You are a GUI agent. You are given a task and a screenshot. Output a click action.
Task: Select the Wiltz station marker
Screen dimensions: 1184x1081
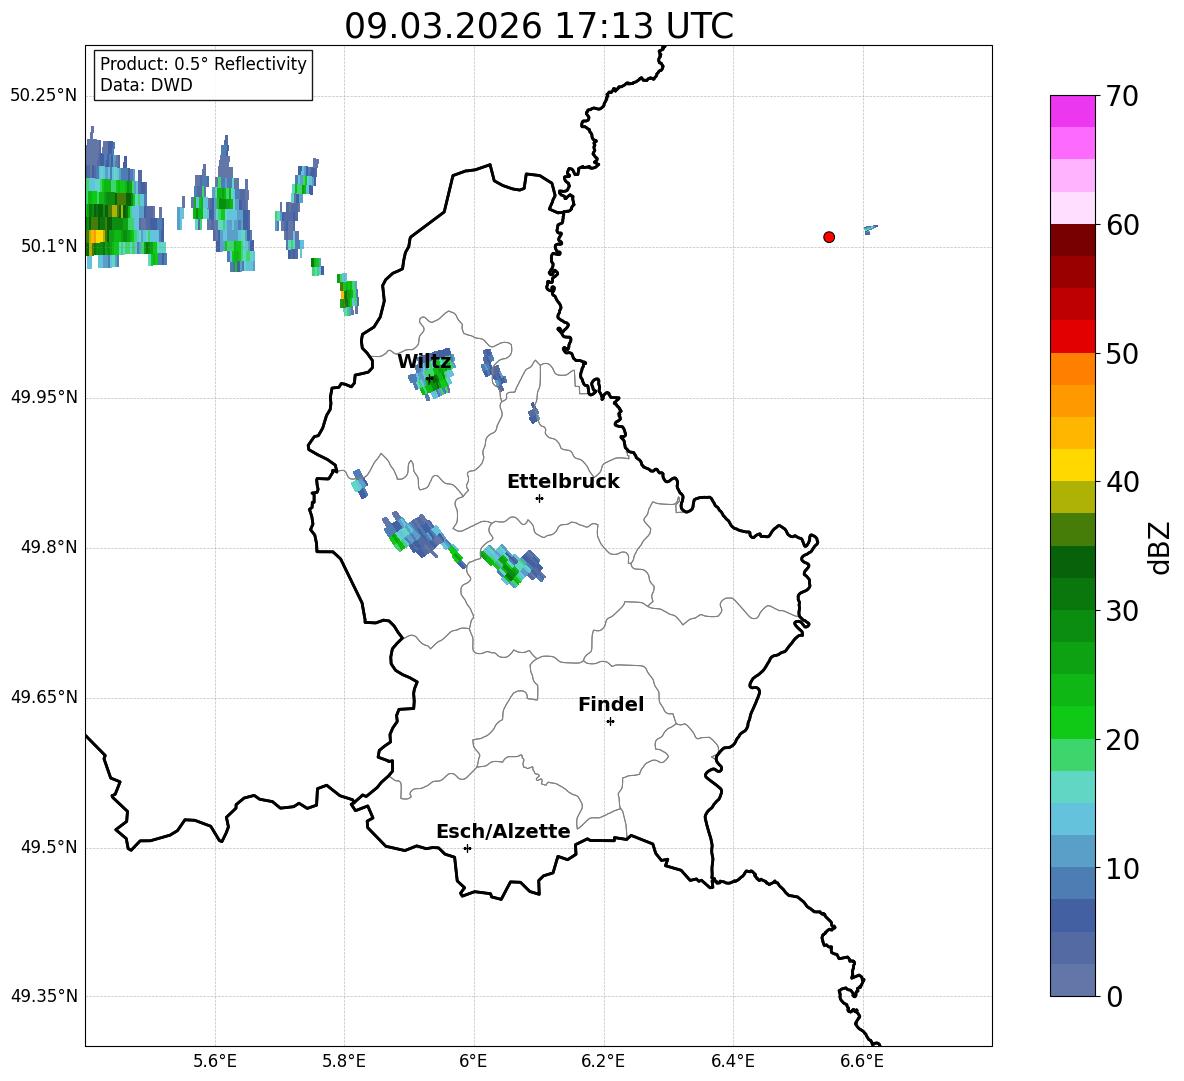430,379
